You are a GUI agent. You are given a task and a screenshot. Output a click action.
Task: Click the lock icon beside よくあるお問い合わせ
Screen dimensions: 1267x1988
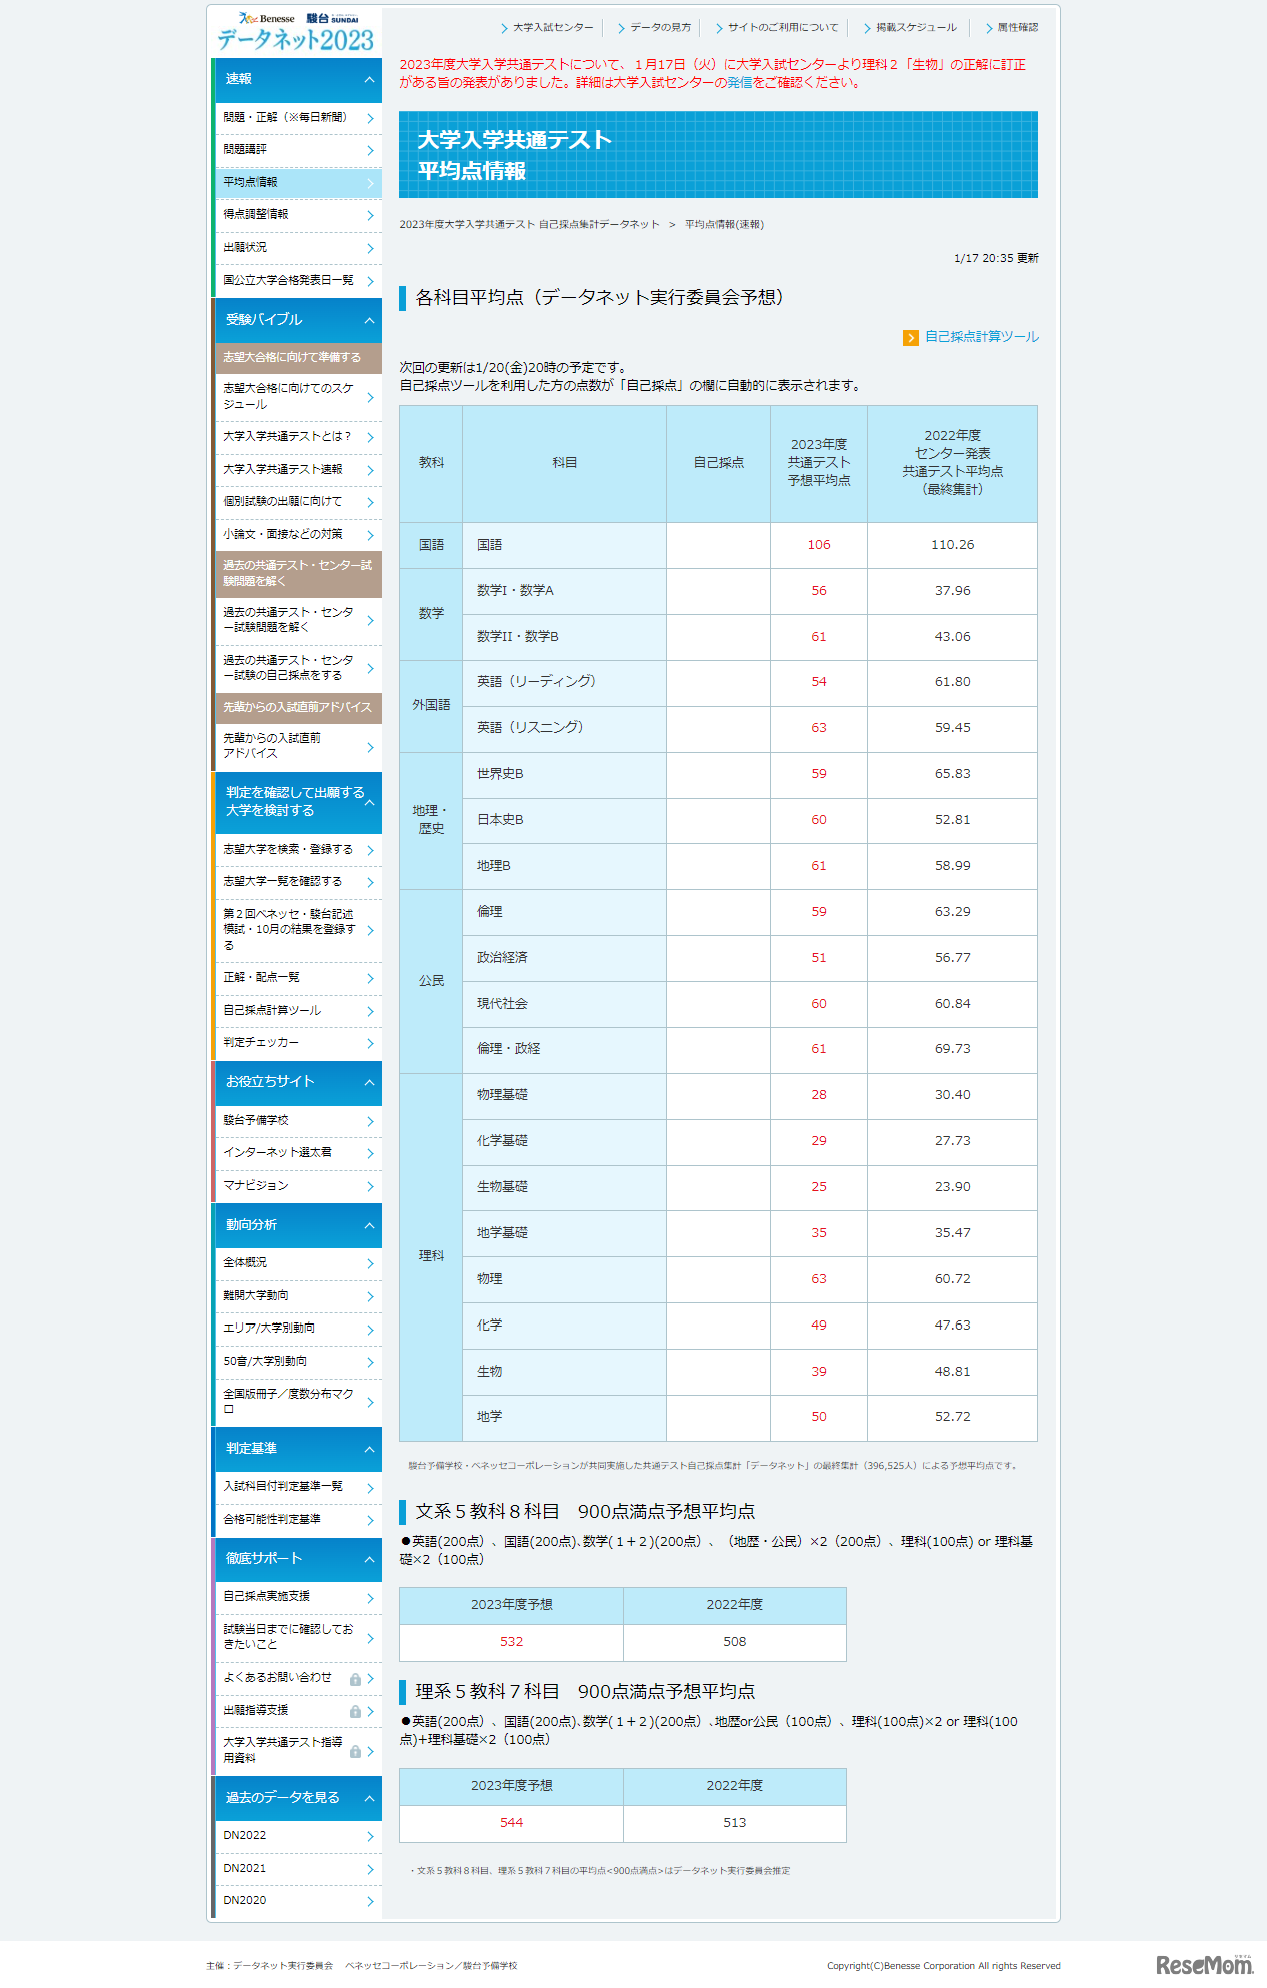click(355, 1680)
